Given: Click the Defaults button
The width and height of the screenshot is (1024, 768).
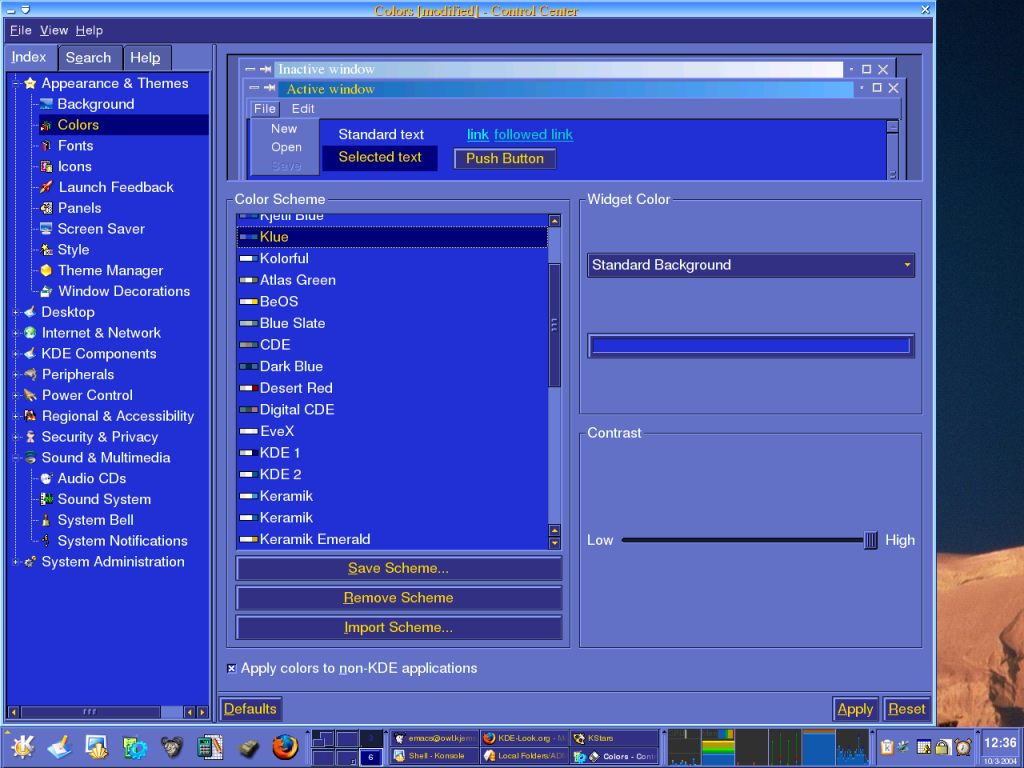Looking at the screenshot, I should coord(250,709).
